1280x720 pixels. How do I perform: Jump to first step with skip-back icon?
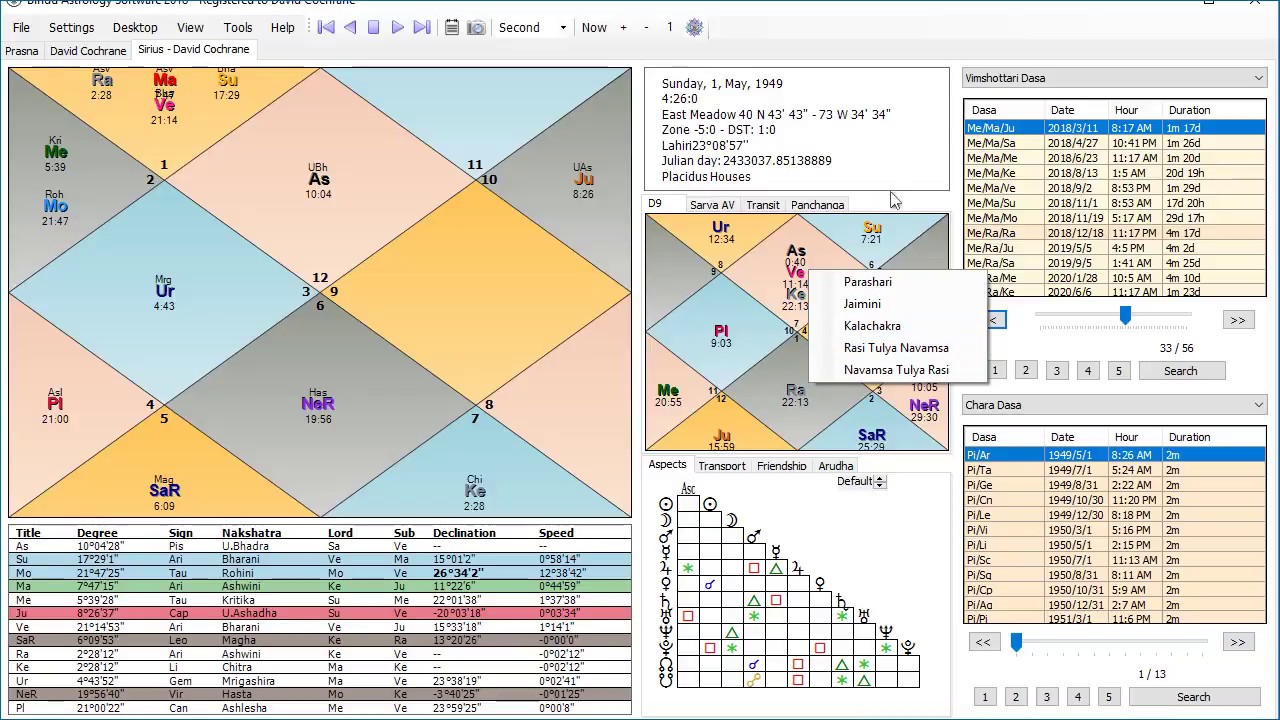pos(326,27)
